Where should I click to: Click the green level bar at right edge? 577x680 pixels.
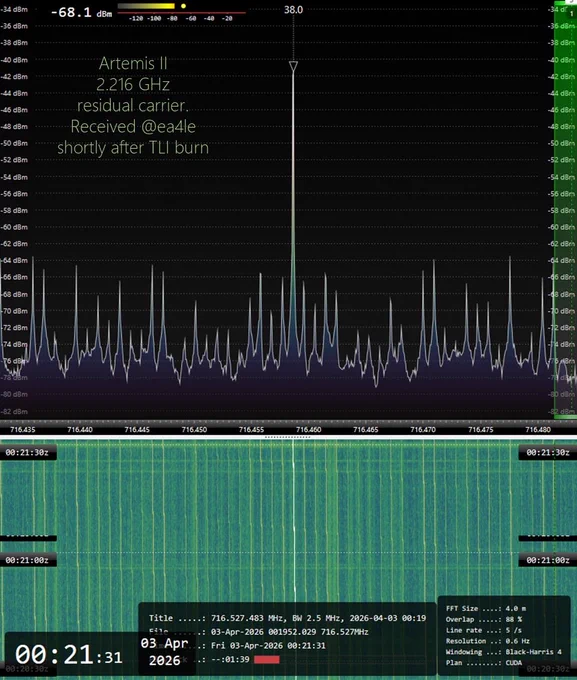coord(565,210)
